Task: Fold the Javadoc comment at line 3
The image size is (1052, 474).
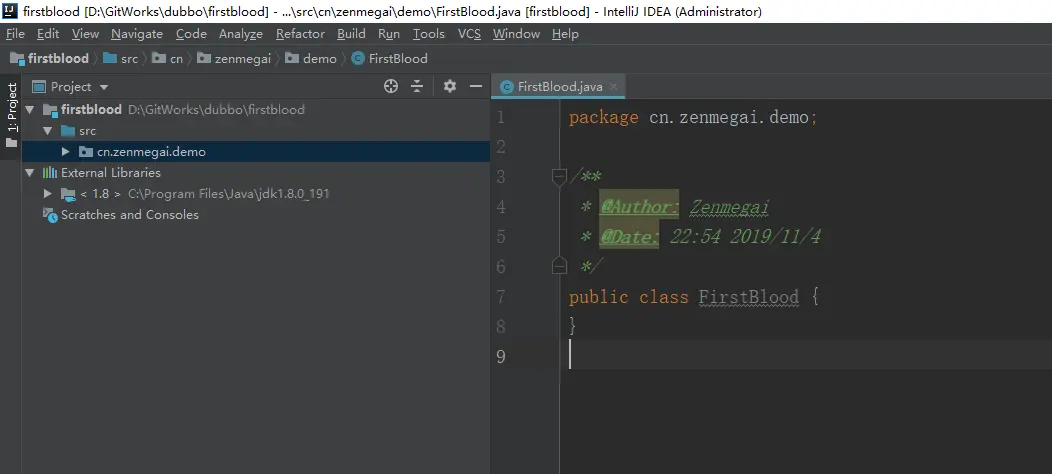Action: click(559, 177)
